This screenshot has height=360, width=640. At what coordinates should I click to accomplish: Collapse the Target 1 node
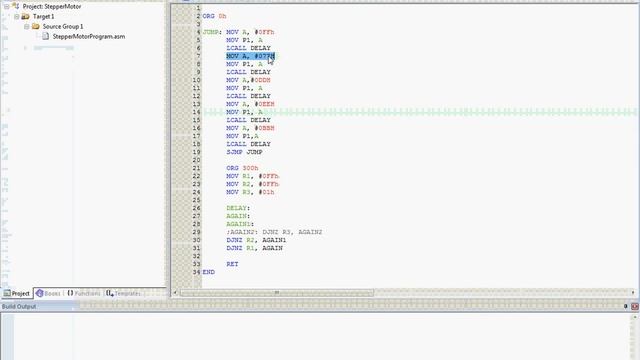(x=17, y=17)
